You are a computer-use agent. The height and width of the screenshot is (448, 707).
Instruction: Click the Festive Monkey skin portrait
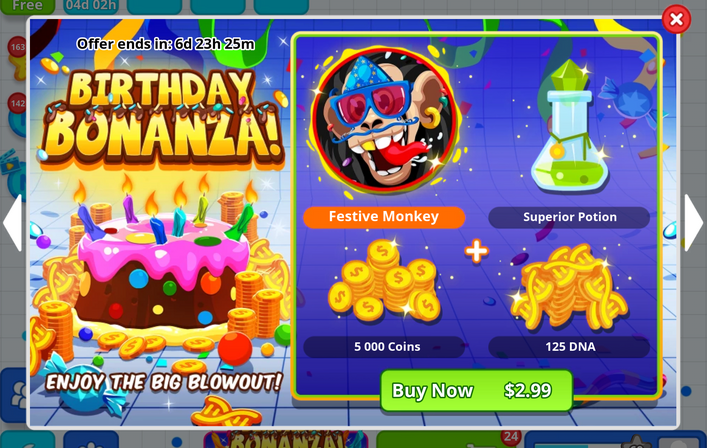[385, 121]
